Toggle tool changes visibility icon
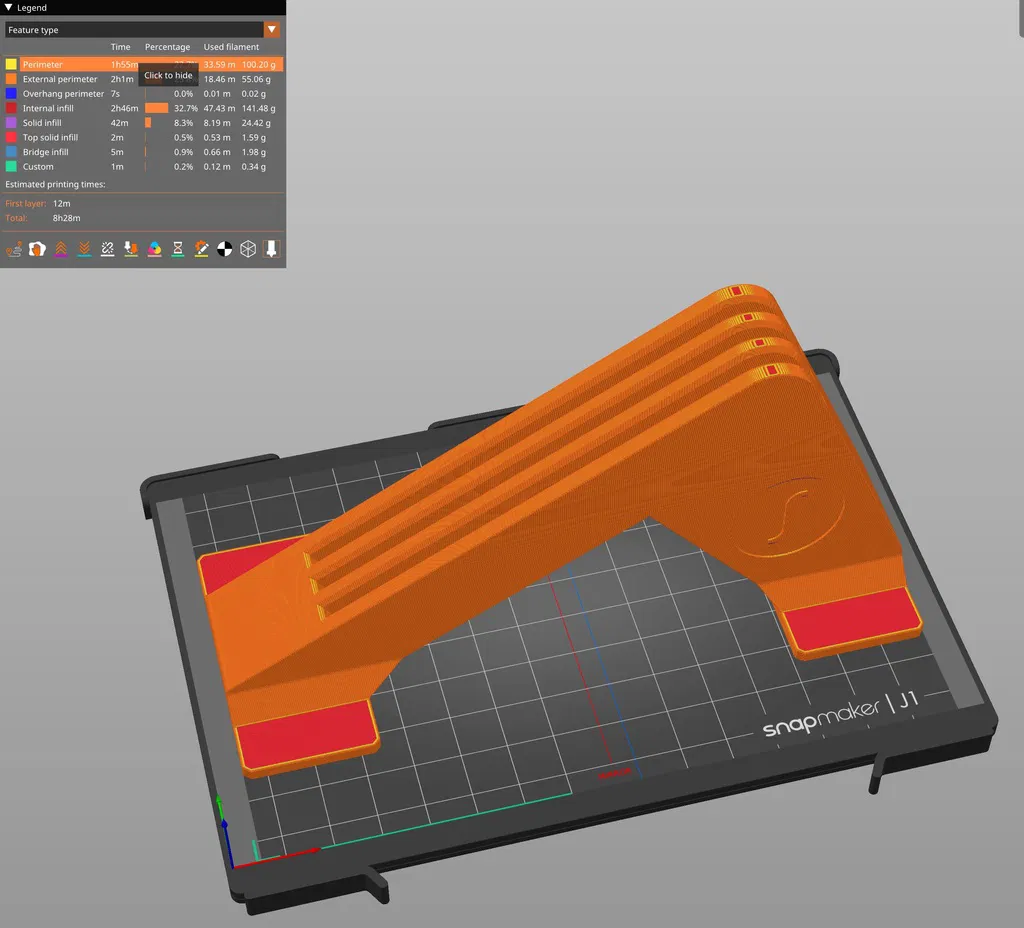Viewport: 1024px width, 928px height. coord(131,249)
